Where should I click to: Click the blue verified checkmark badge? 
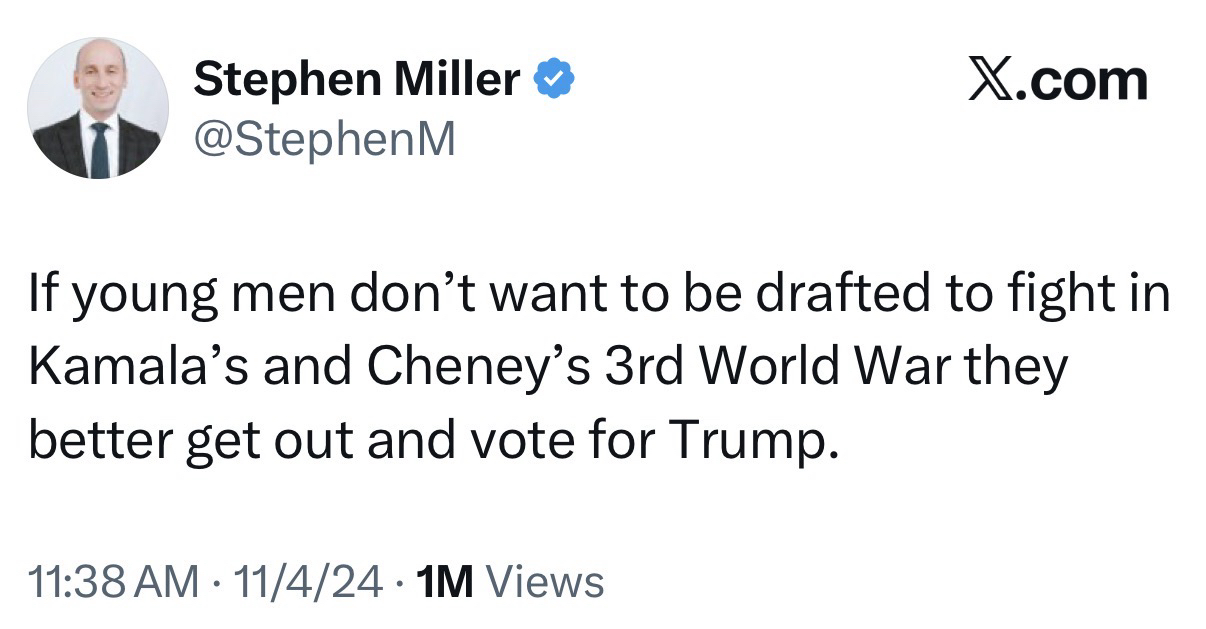(553, 79)
